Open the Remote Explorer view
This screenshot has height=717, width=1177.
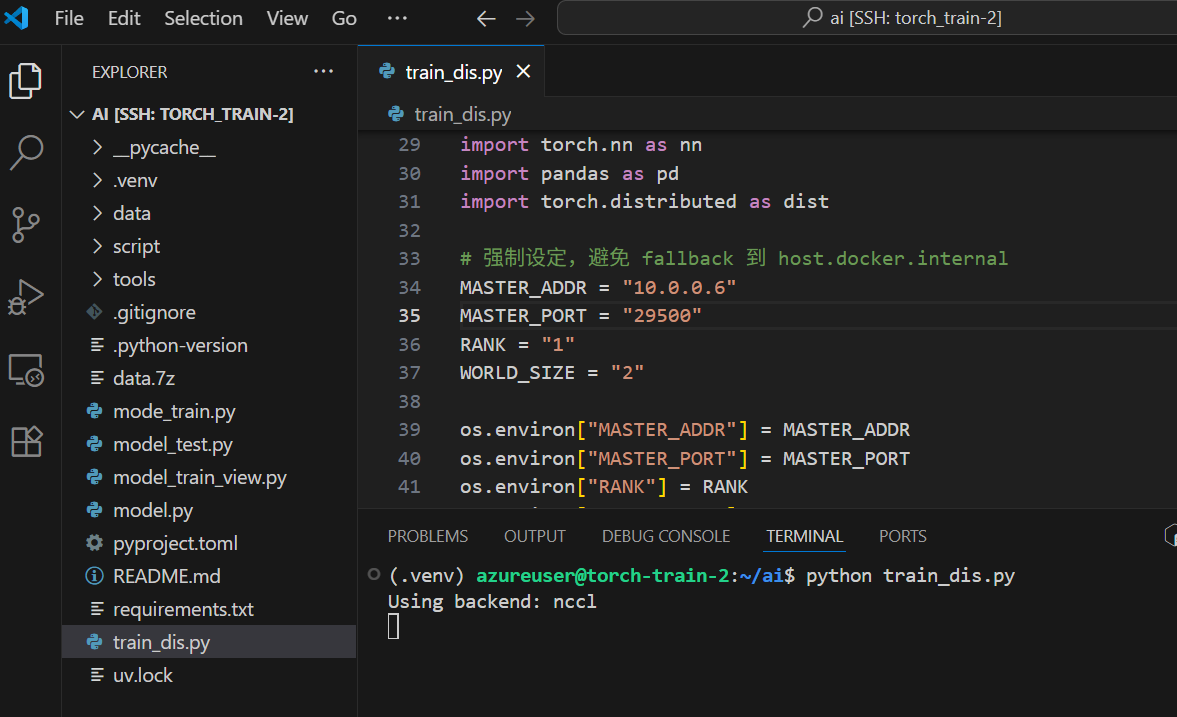coord(26,370)
